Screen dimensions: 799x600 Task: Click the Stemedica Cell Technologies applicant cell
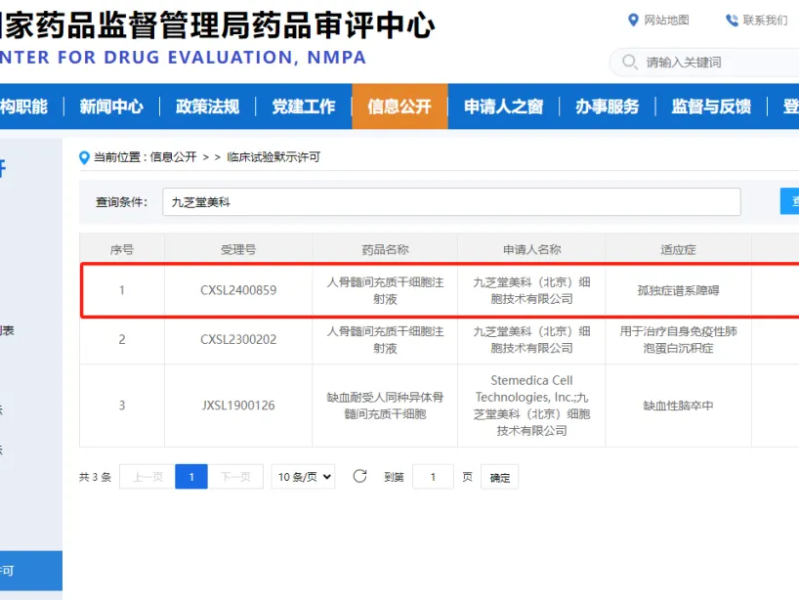[x=532, y=406]
